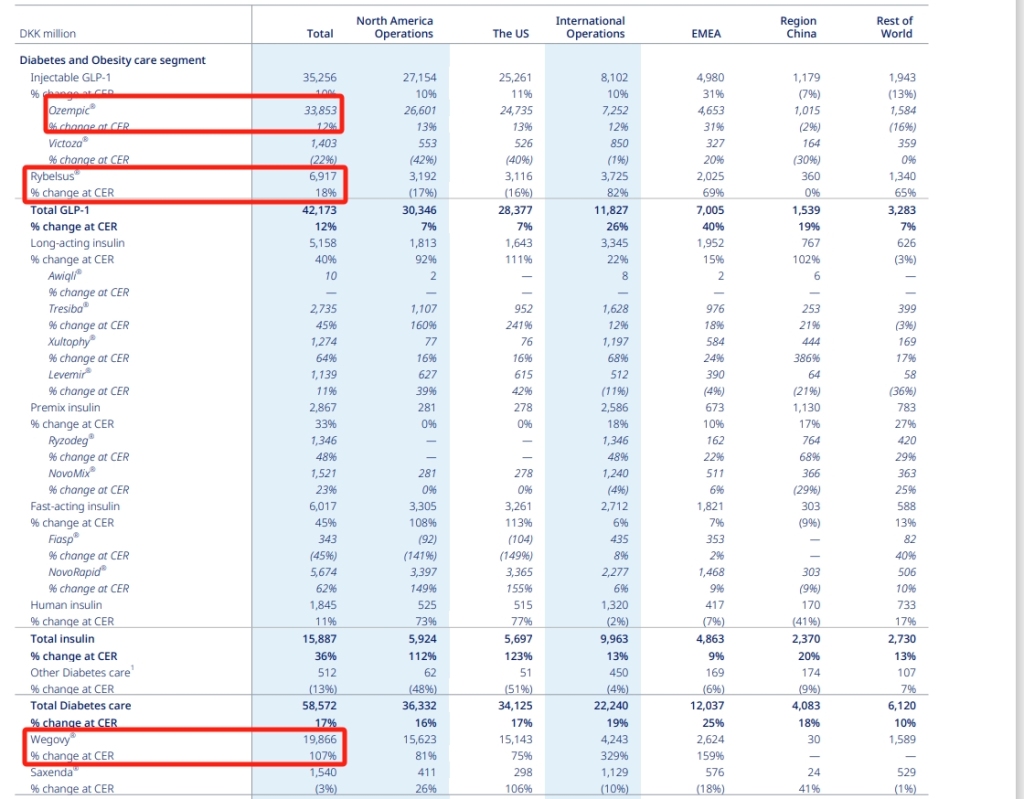Select Ozempic total value 33,853
The width and height of the screenshot is (1024, 799).
319,110
